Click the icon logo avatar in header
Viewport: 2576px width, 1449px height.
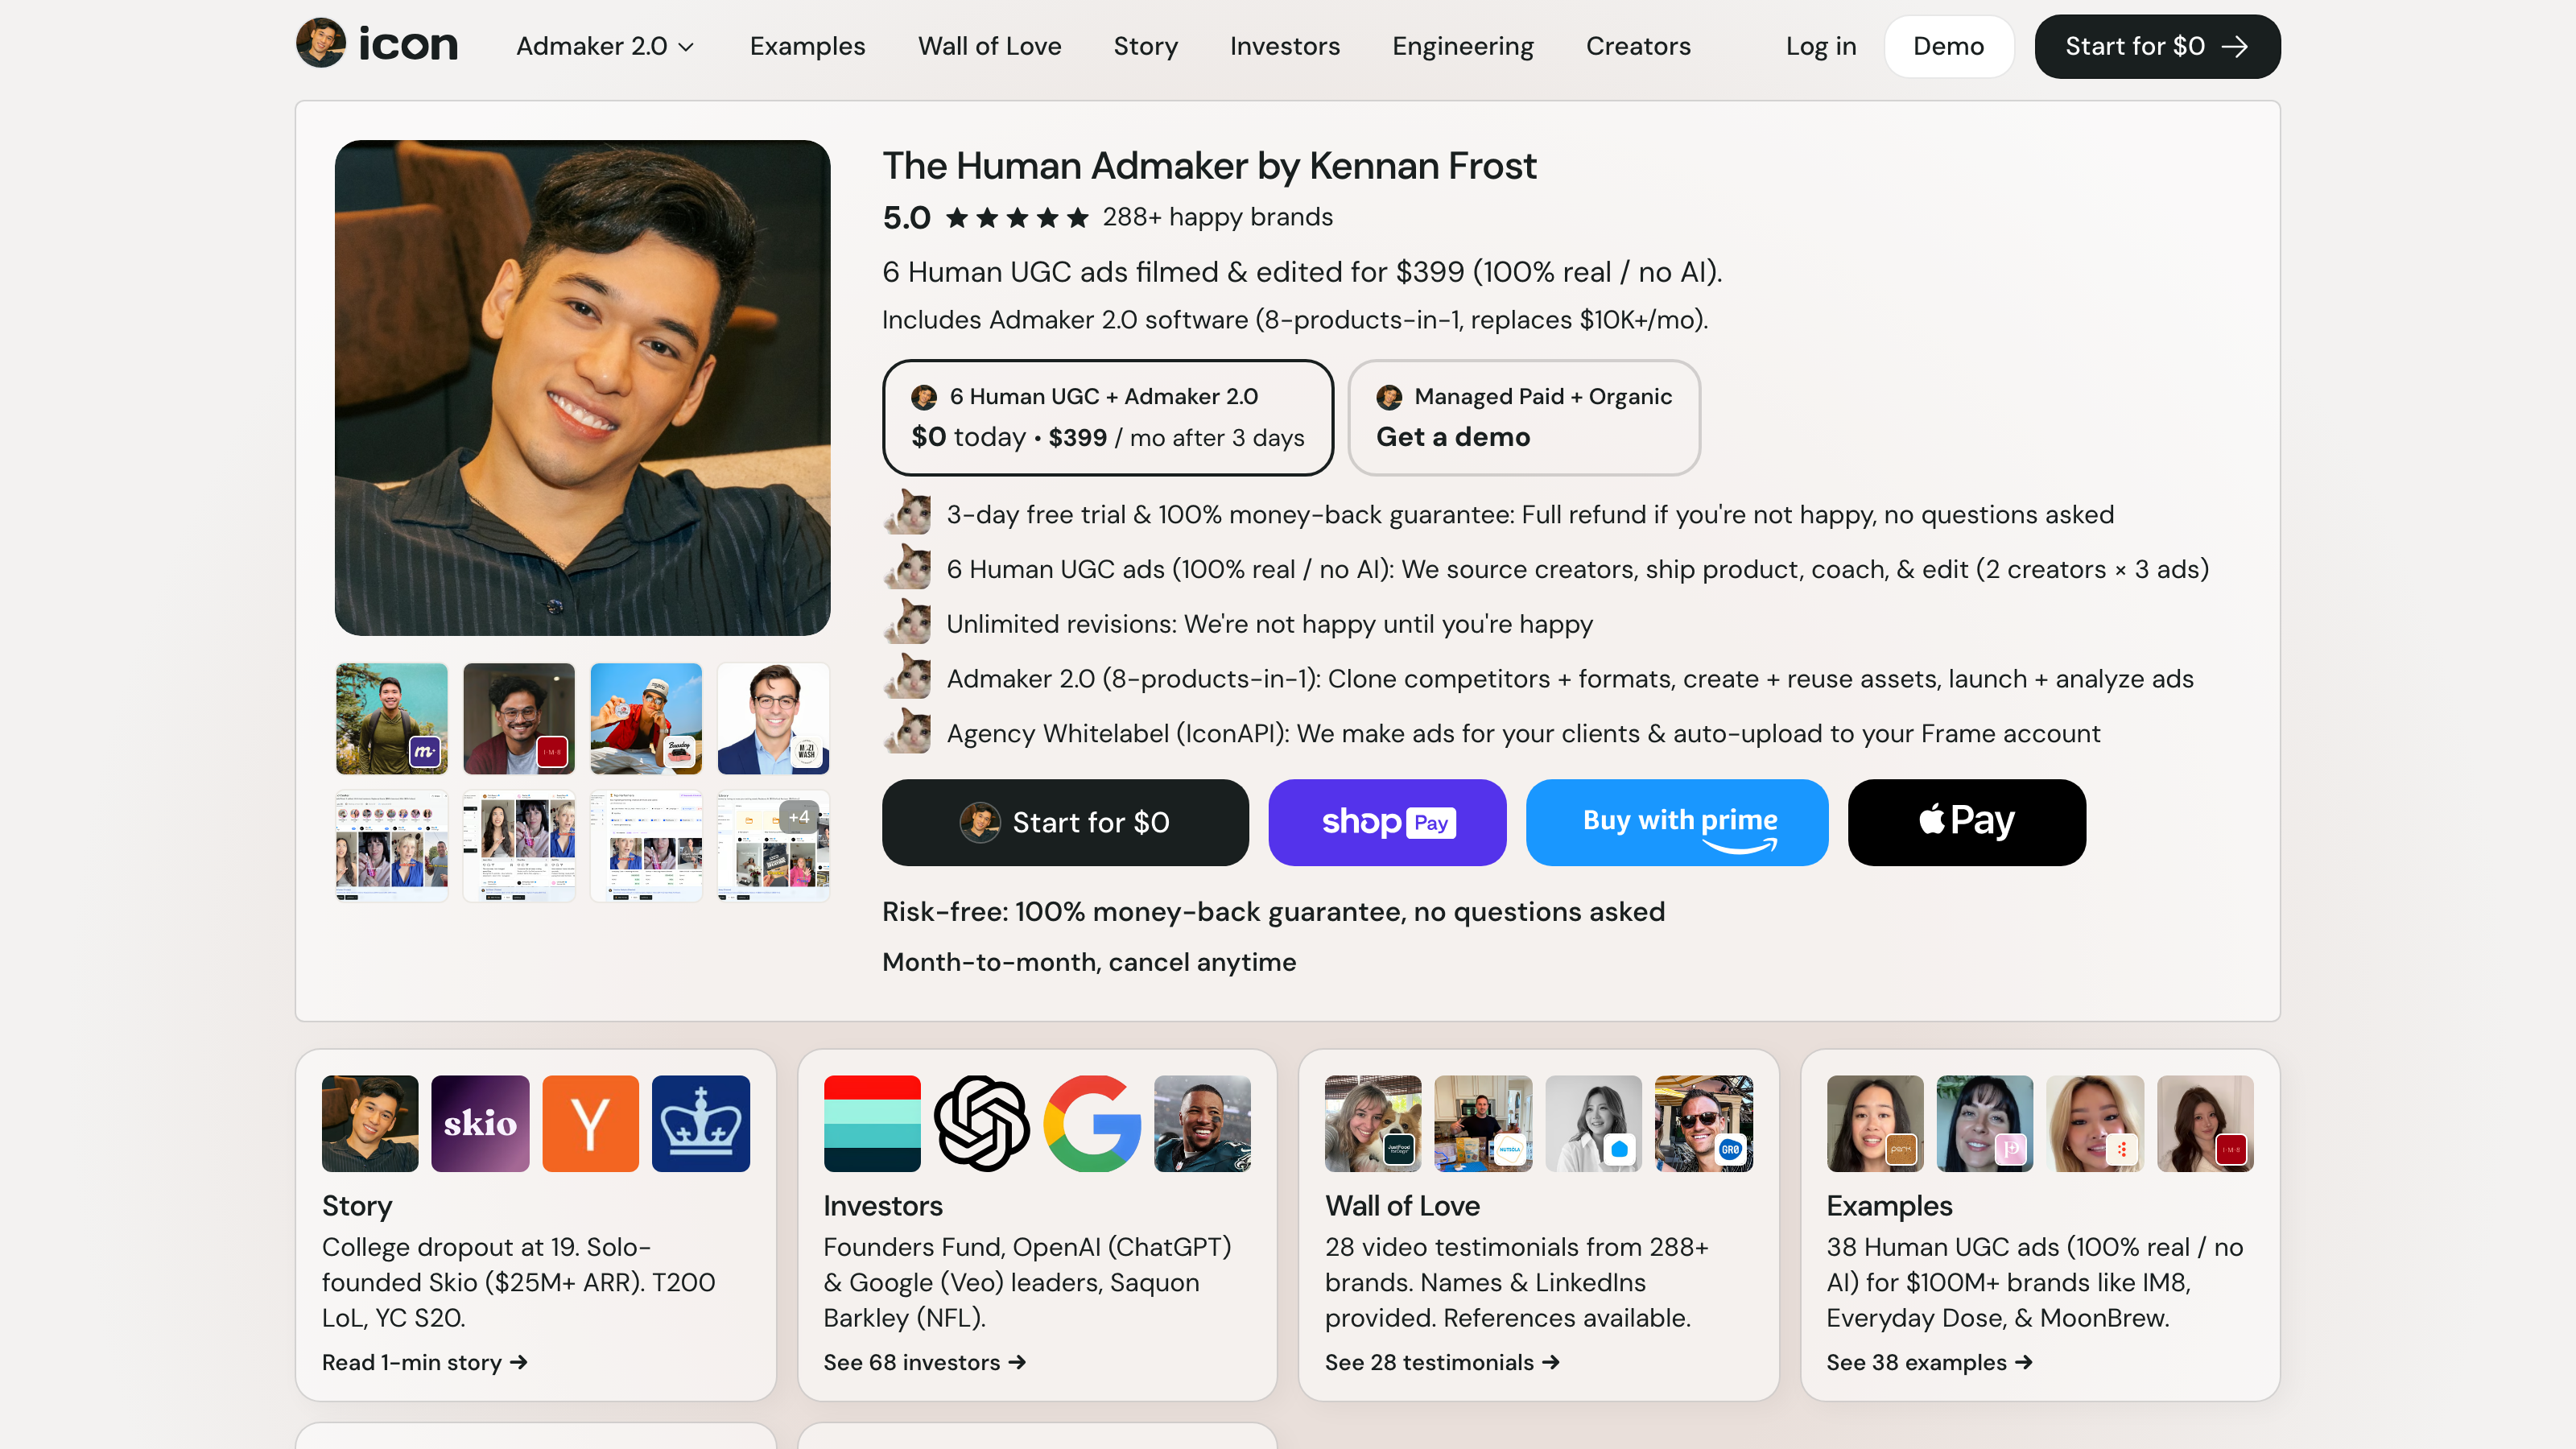[321, 44]
